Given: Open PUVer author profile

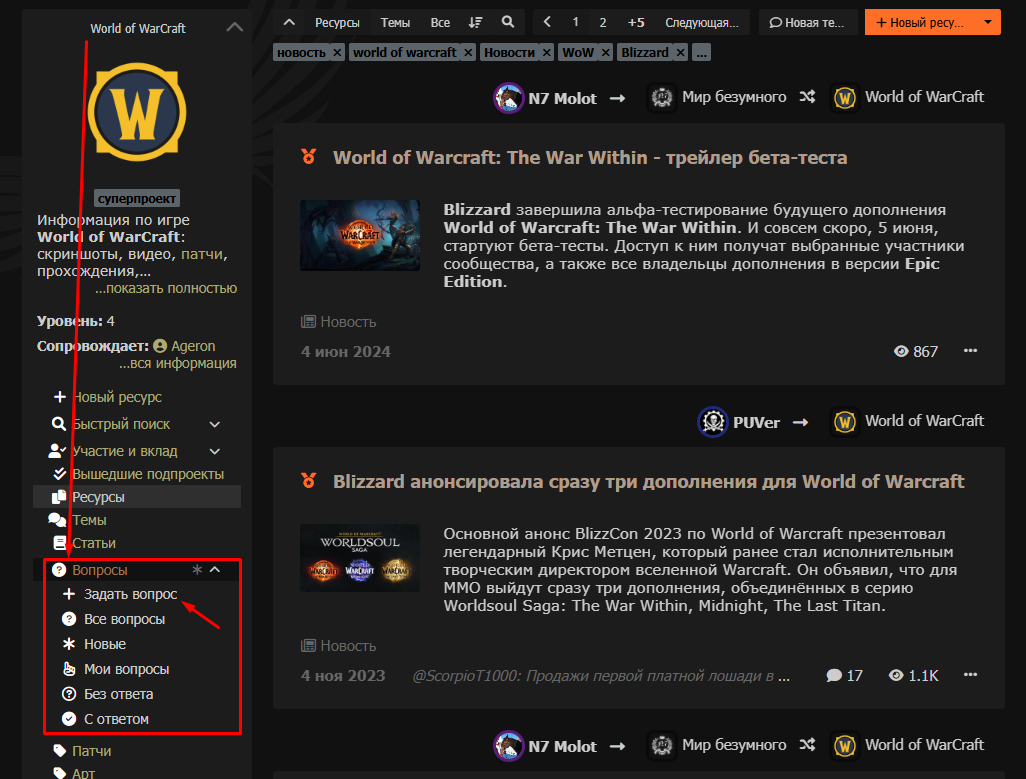Looking at the screenshot, I should (x=756, y=423).
